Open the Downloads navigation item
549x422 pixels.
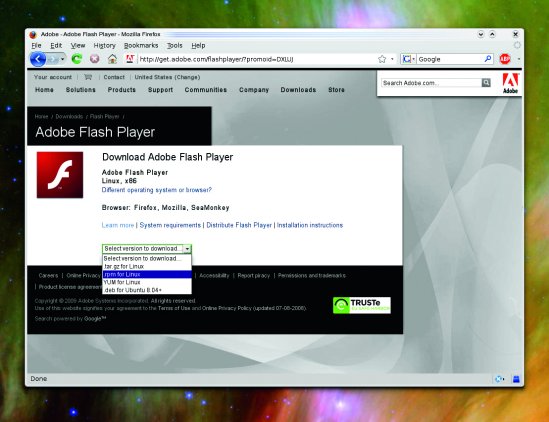[x=298, y=90]
